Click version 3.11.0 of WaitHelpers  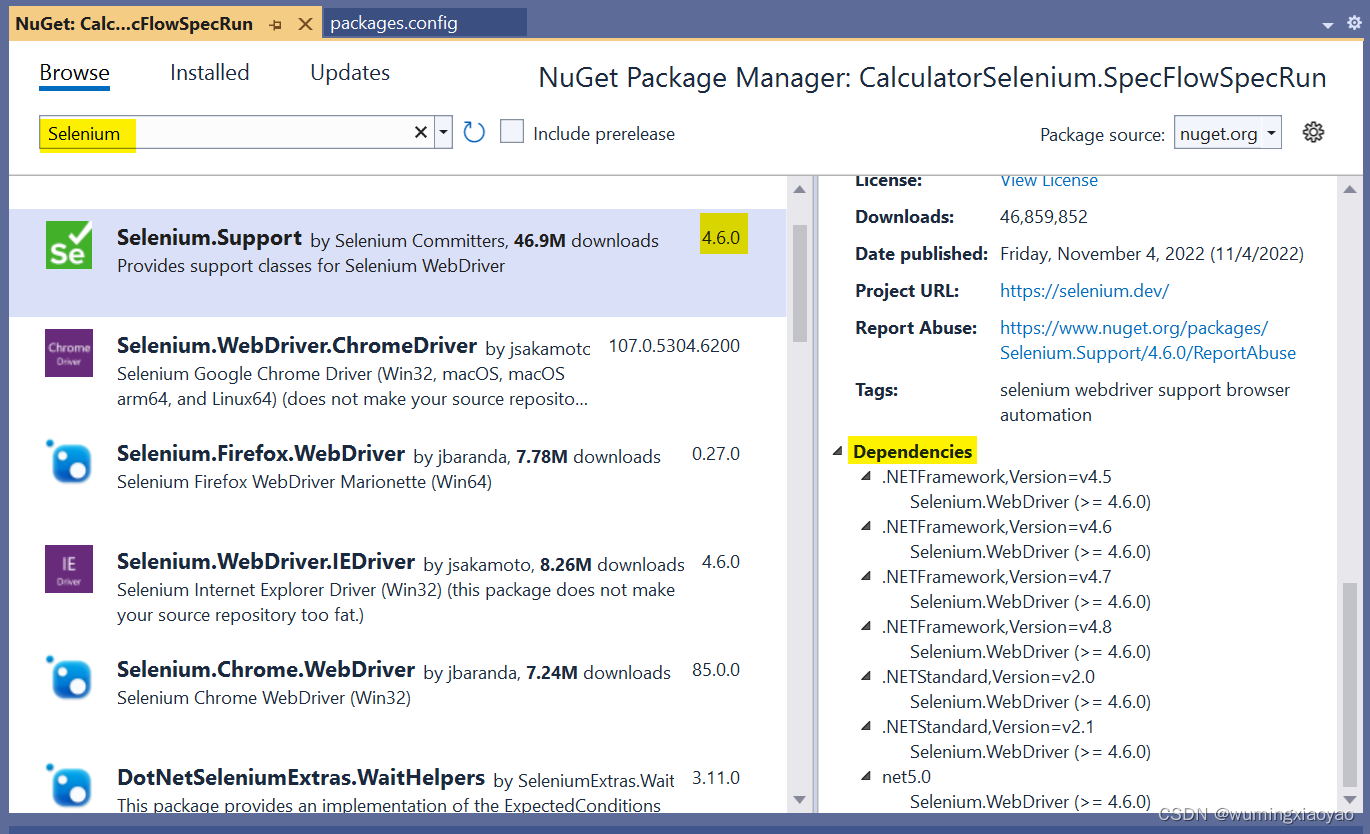click(716, 778)
